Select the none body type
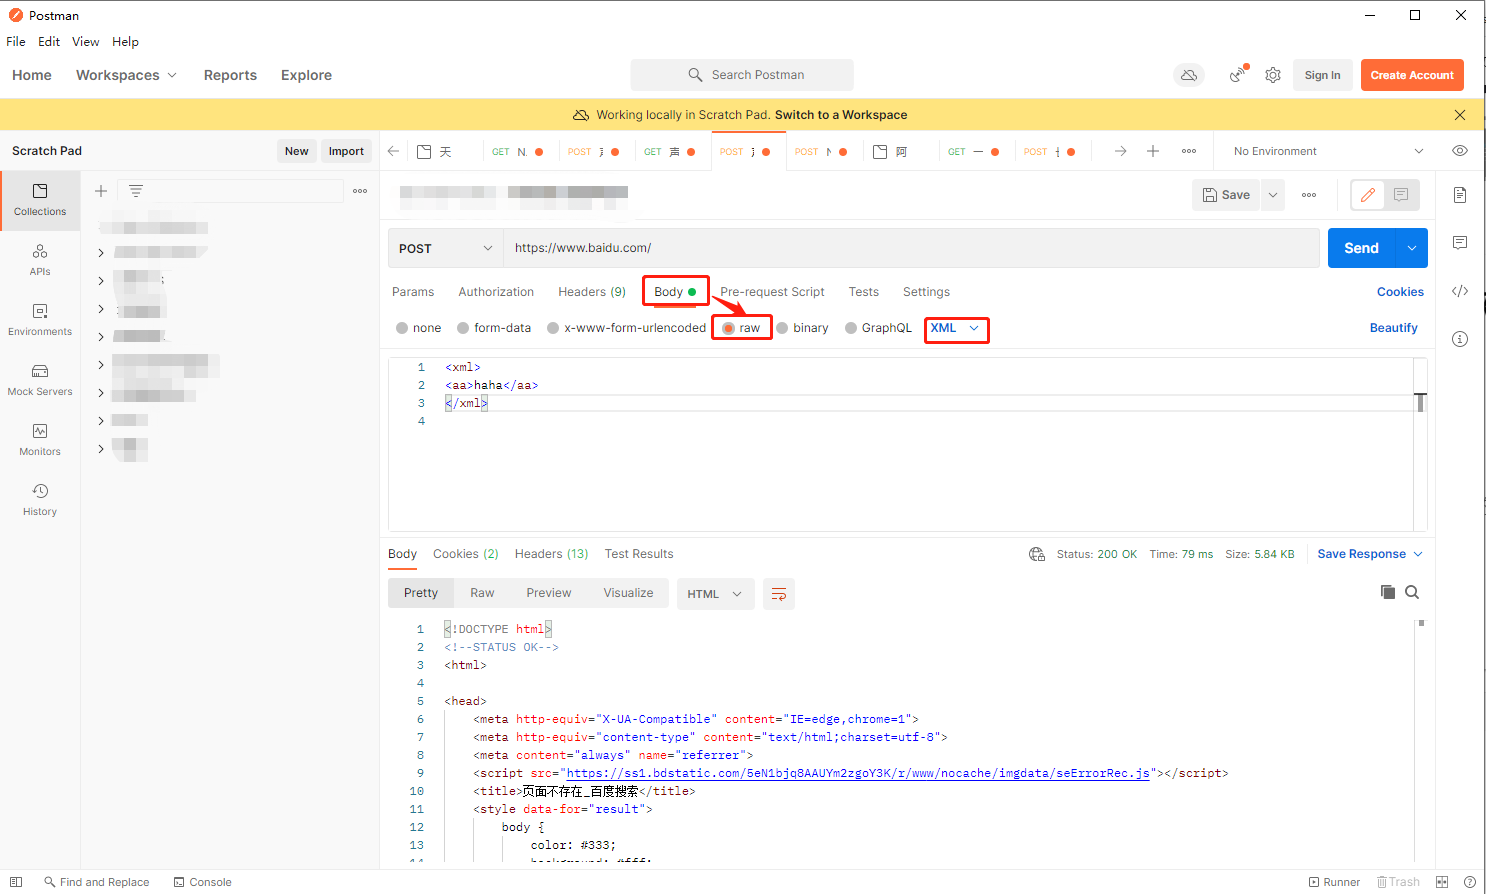The height and width of the screenshot is (894, 1486). (418, 328)
